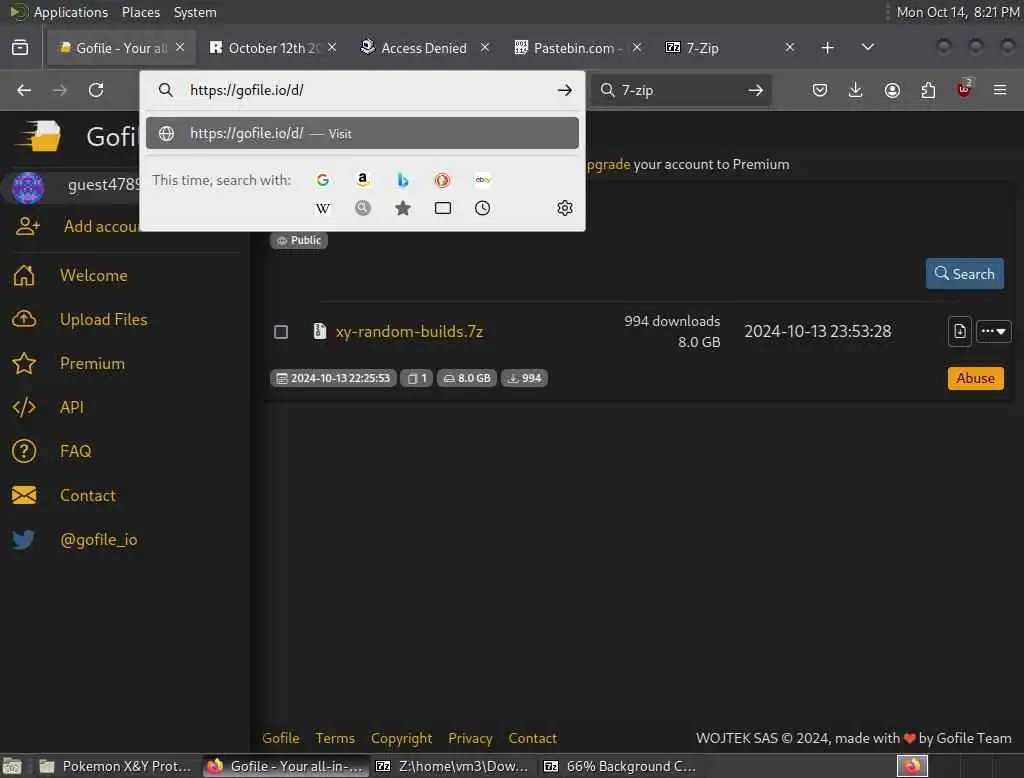Click the forward navigation arrow

coord(60,90)
